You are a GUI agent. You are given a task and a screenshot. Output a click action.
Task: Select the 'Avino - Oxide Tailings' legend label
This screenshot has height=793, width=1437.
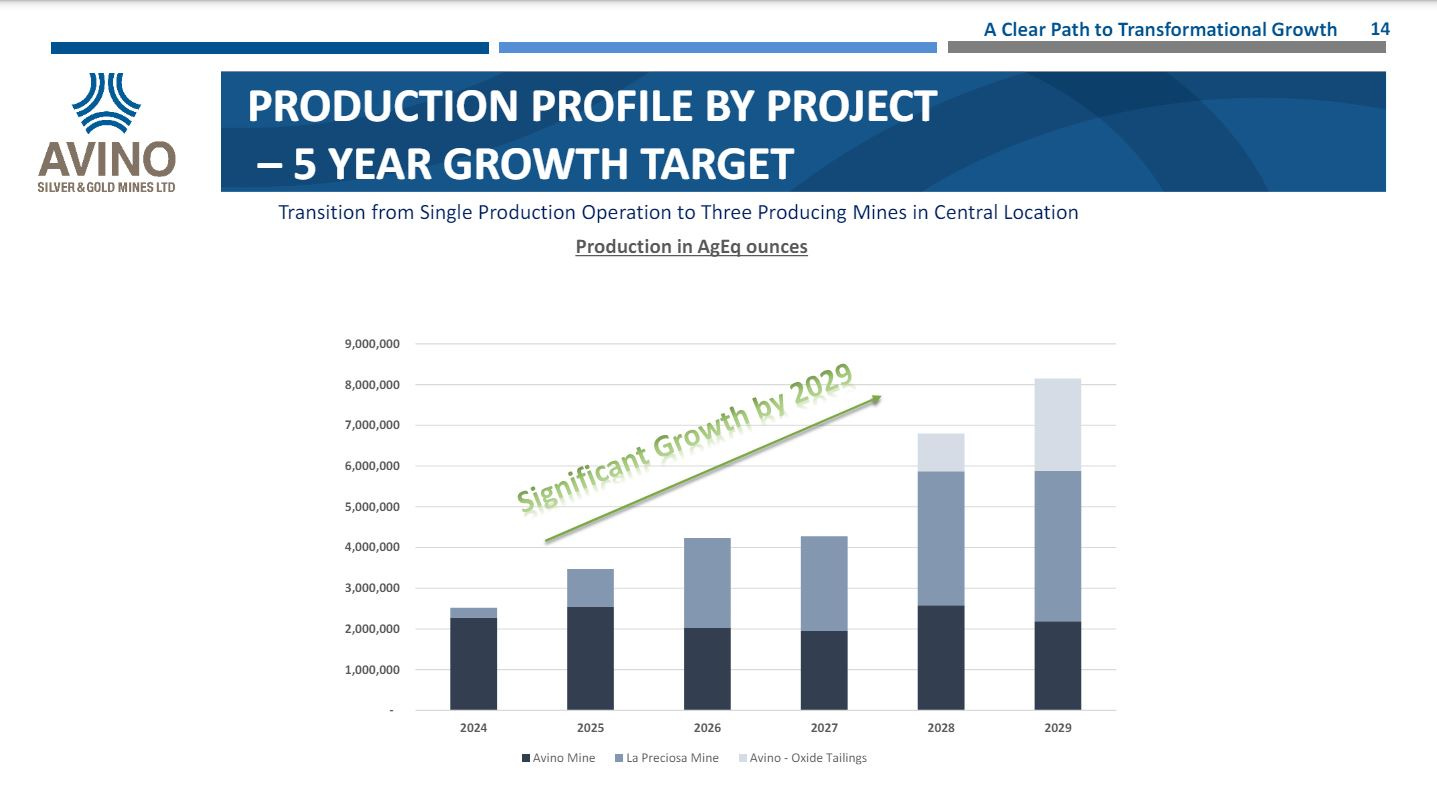click(x=808, y=758)
